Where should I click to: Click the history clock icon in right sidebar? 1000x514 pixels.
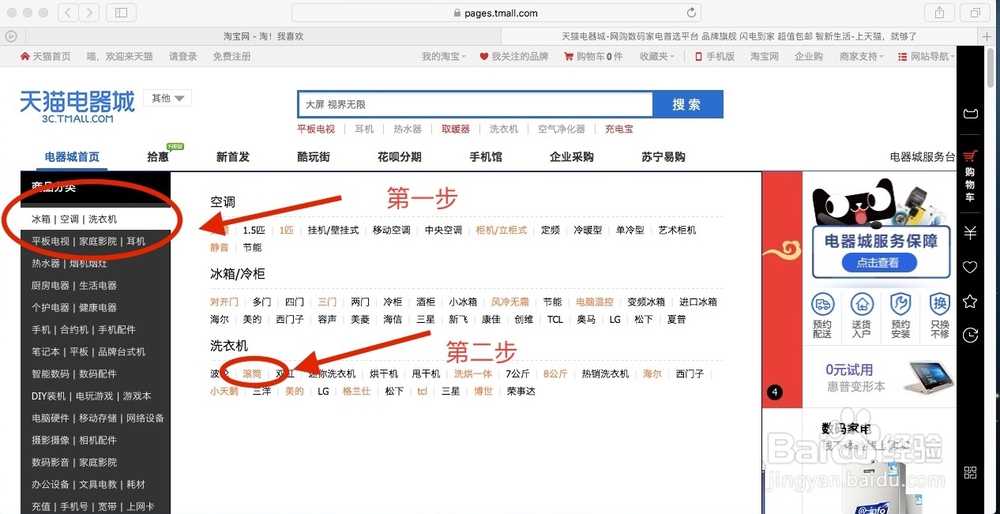[x=970, y=334]
